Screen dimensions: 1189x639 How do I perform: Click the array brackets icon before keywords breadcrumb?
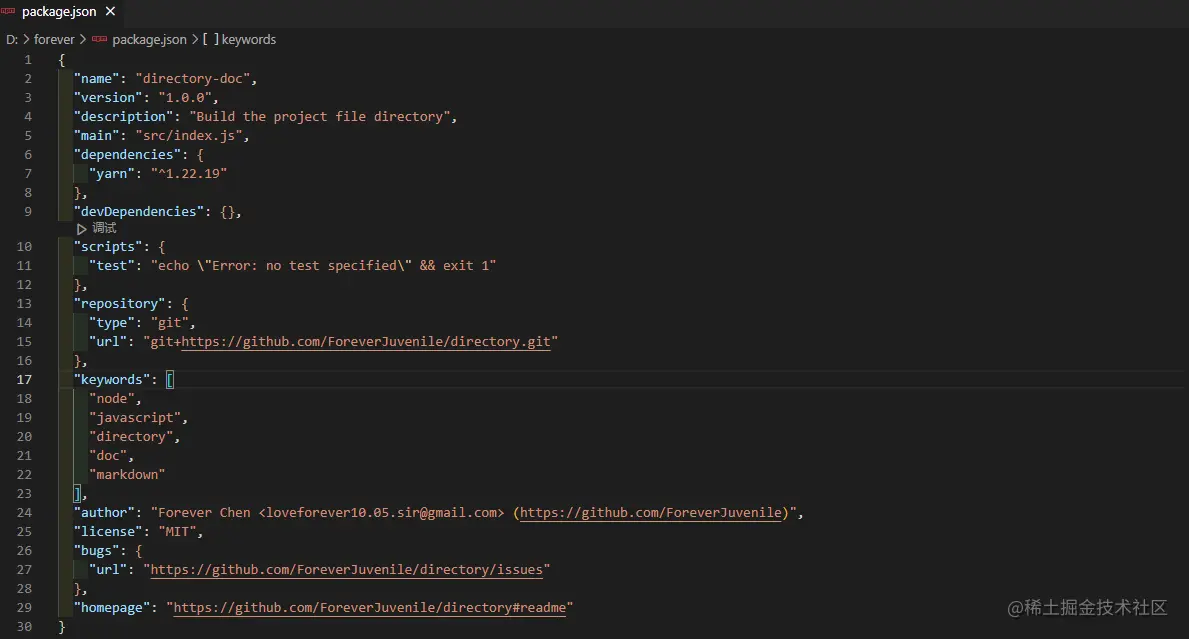[210, 40]
